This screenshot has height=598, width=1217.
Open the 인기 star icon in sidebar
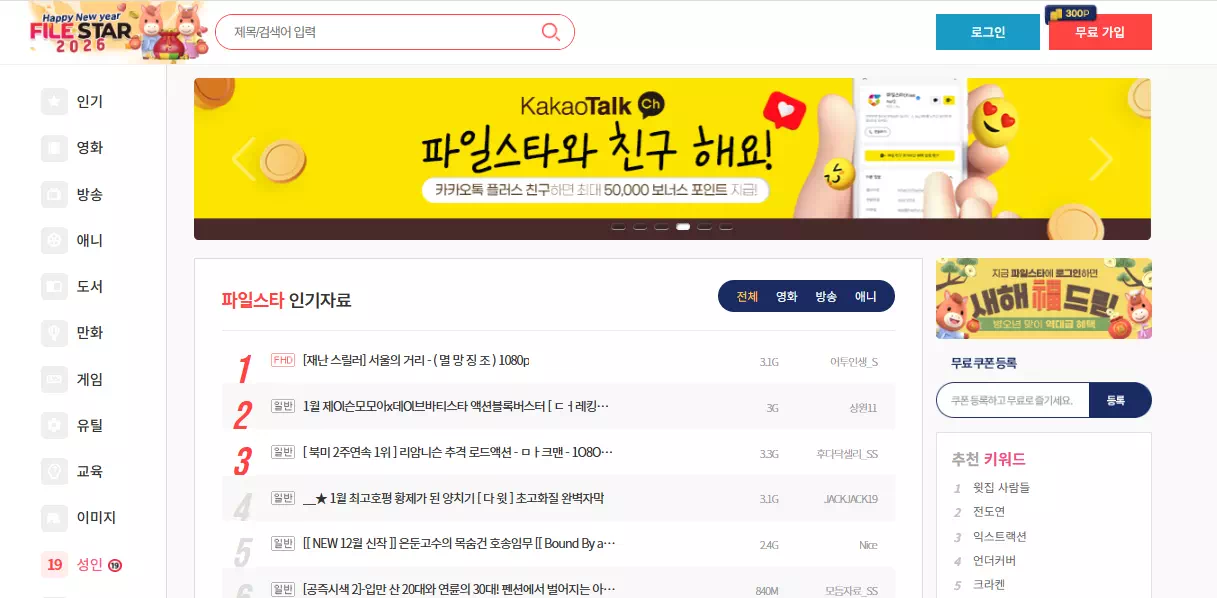coord(54,102)
